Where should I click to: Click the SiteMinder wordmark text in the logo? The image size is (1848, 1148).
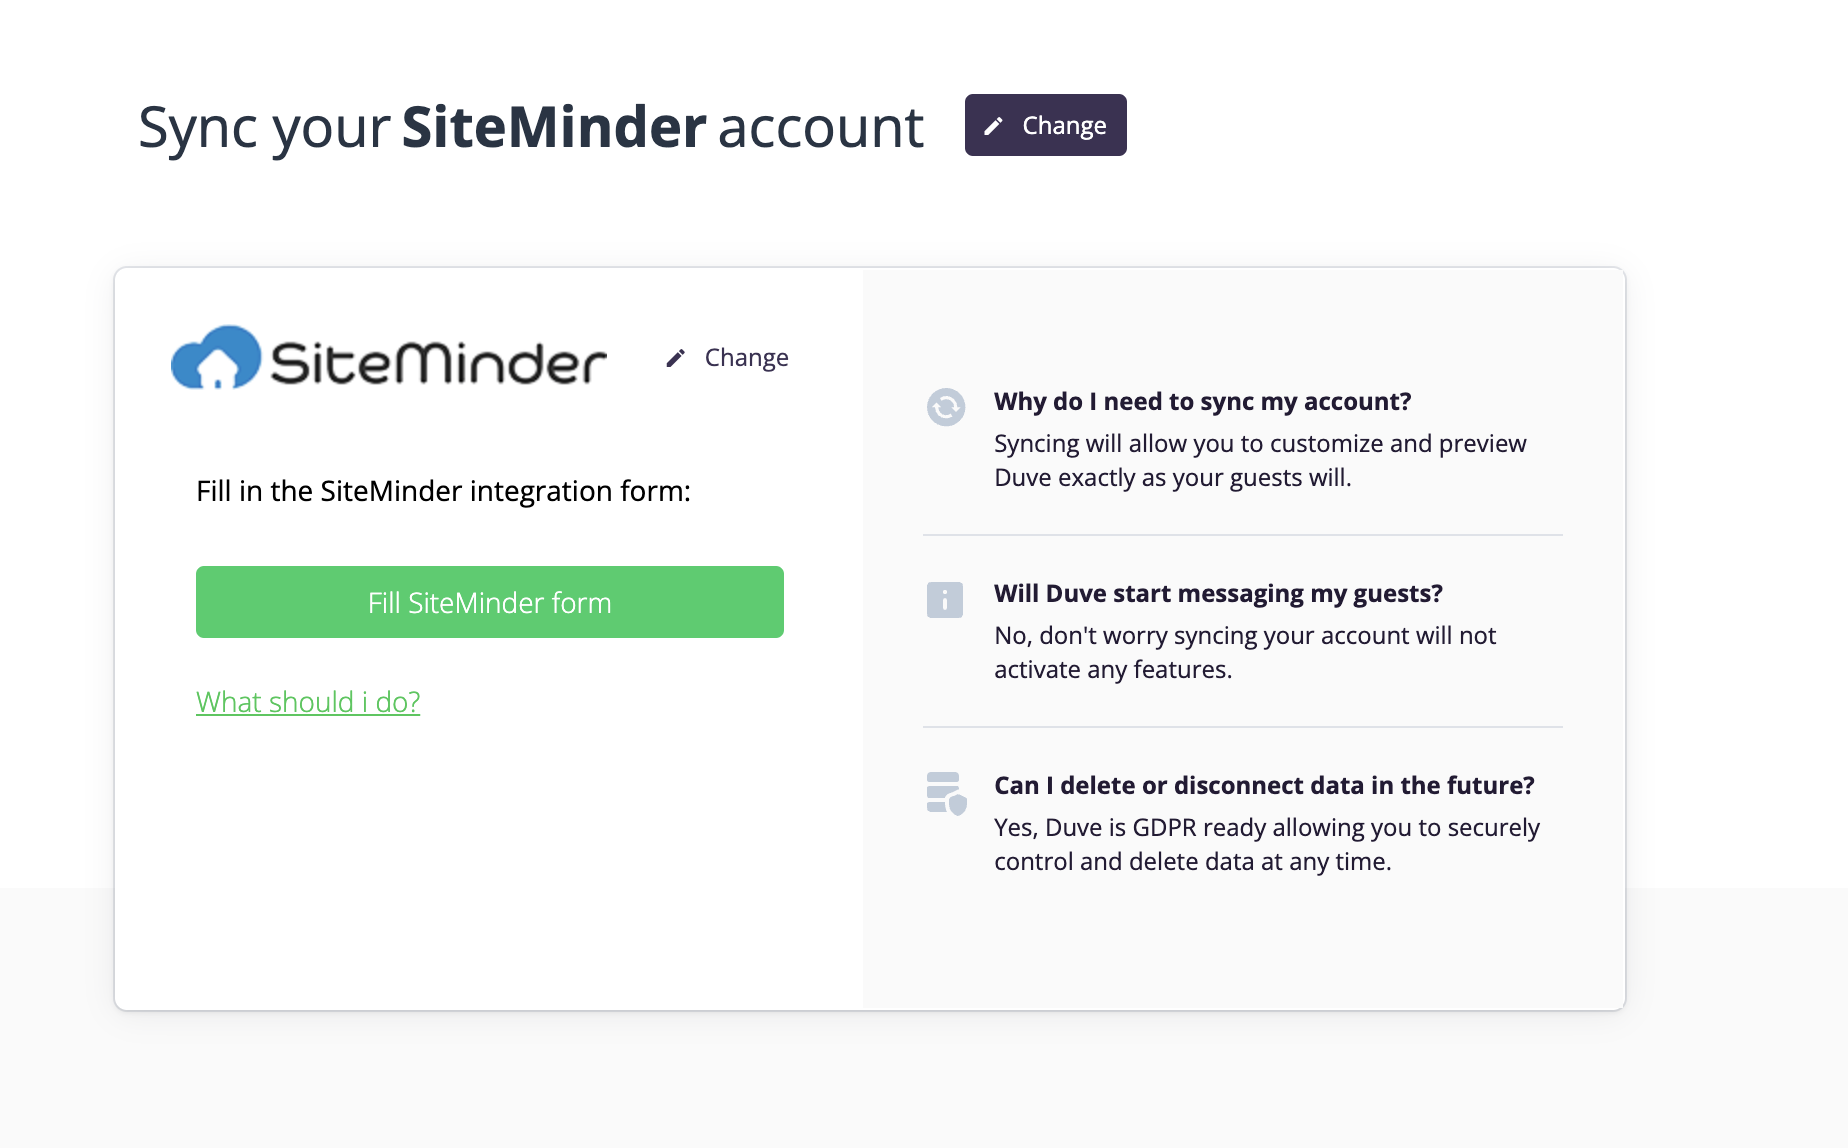coord(438,362)
